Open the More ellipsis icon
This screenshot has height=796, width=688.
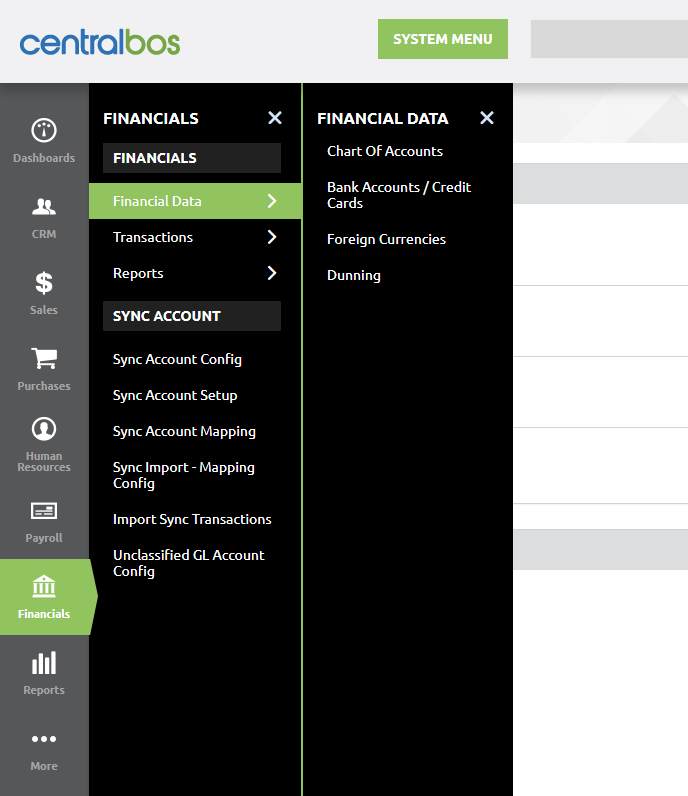pyautogui.click(x=44, y=740)
